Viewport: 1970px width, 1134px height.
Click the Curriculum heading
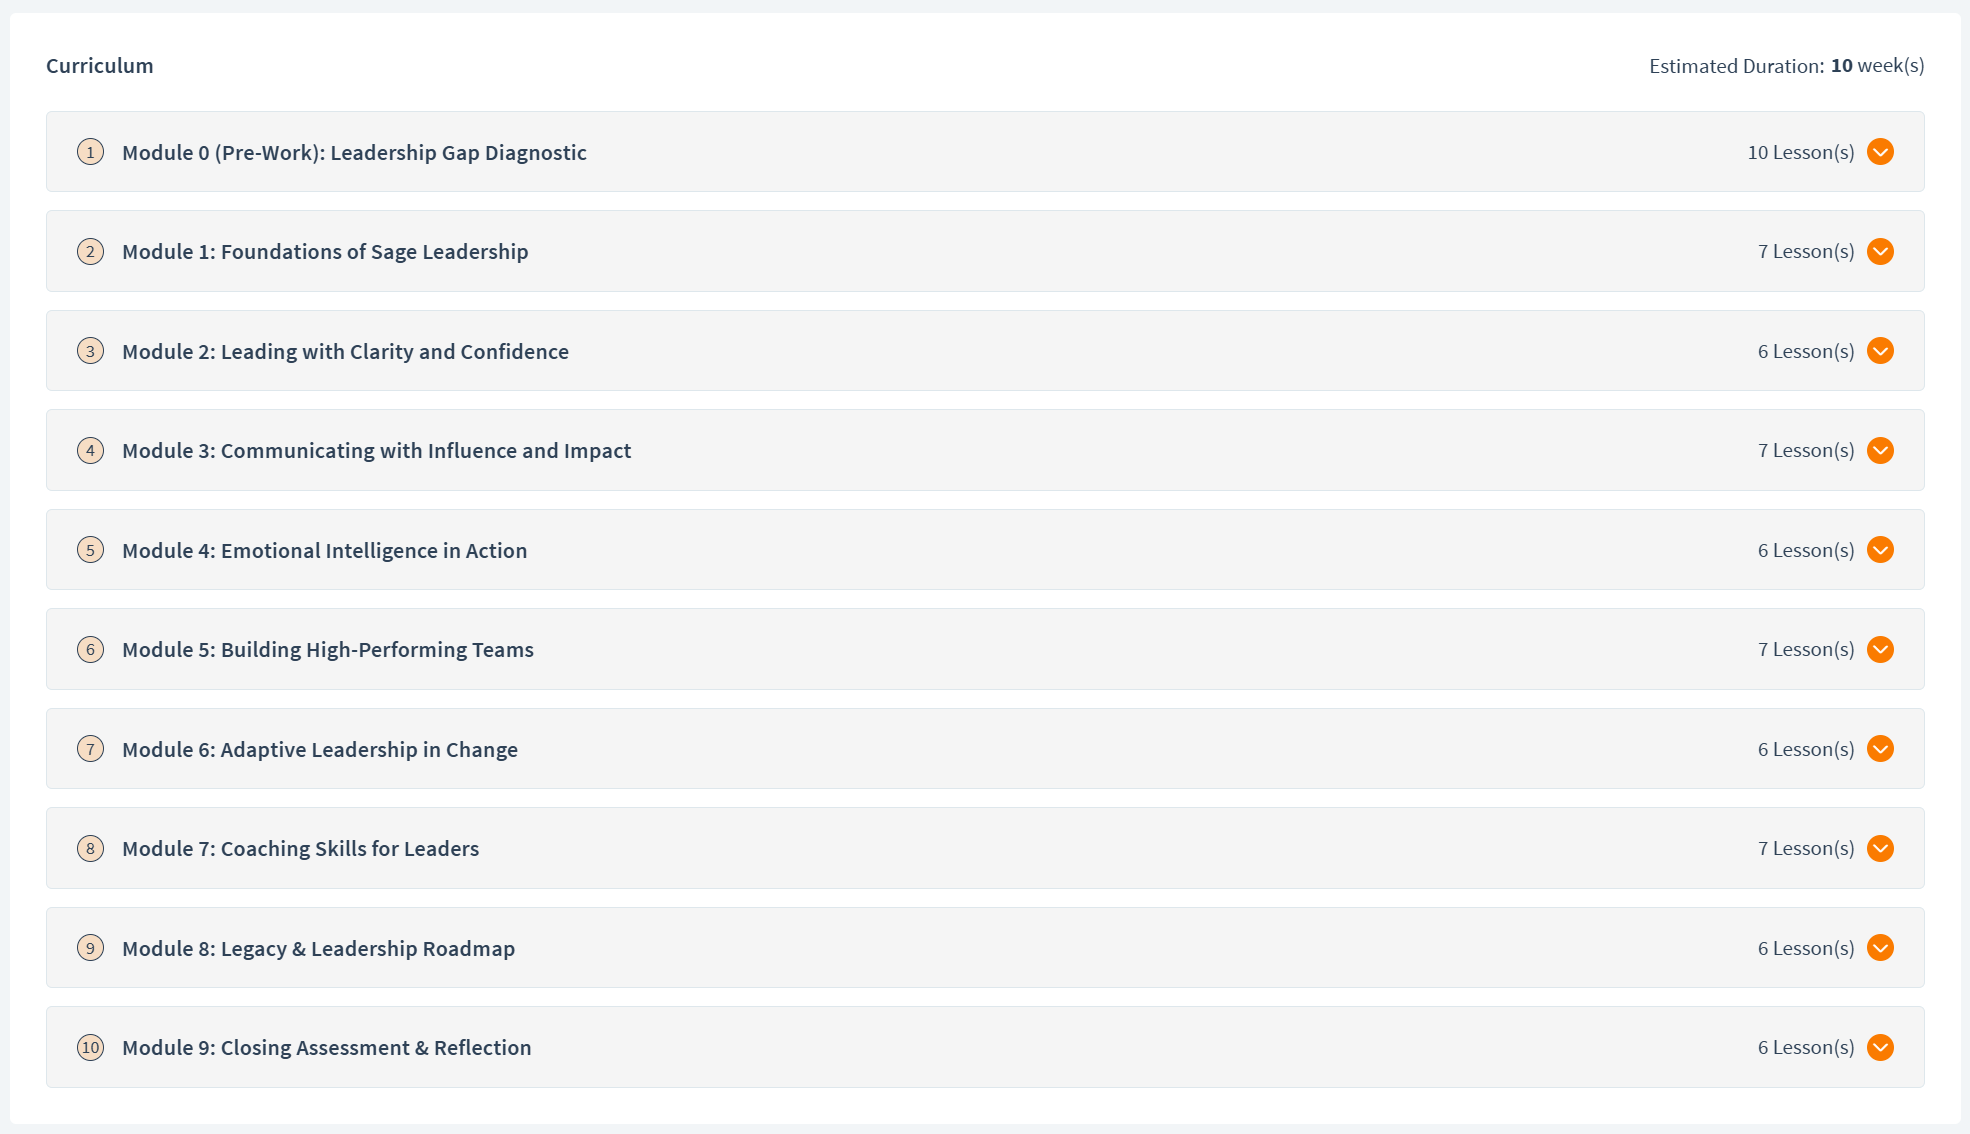coord(100,66)
